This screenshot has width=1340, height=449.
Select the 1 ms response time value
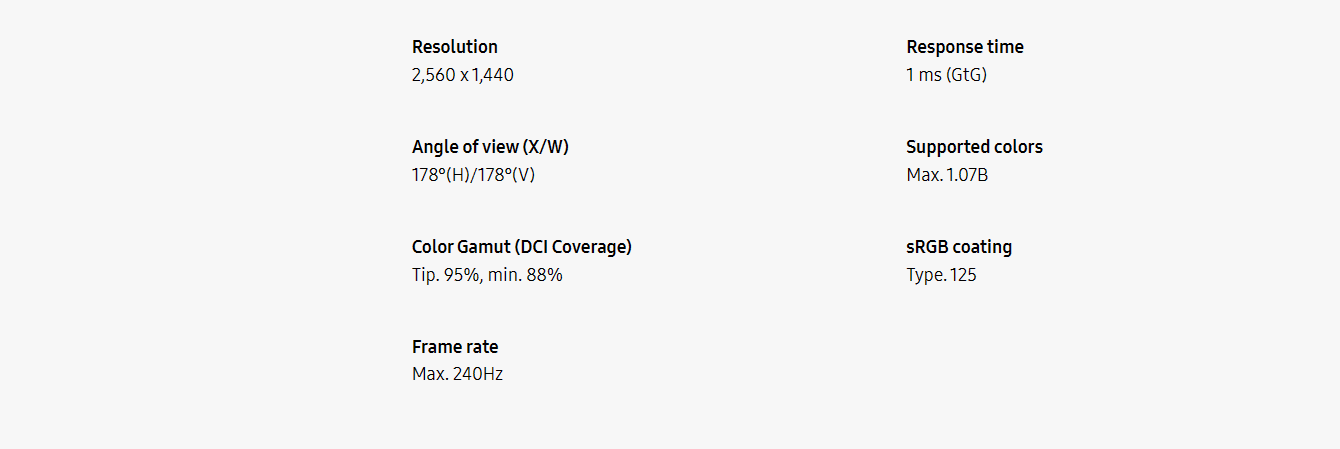click(924, 75)
